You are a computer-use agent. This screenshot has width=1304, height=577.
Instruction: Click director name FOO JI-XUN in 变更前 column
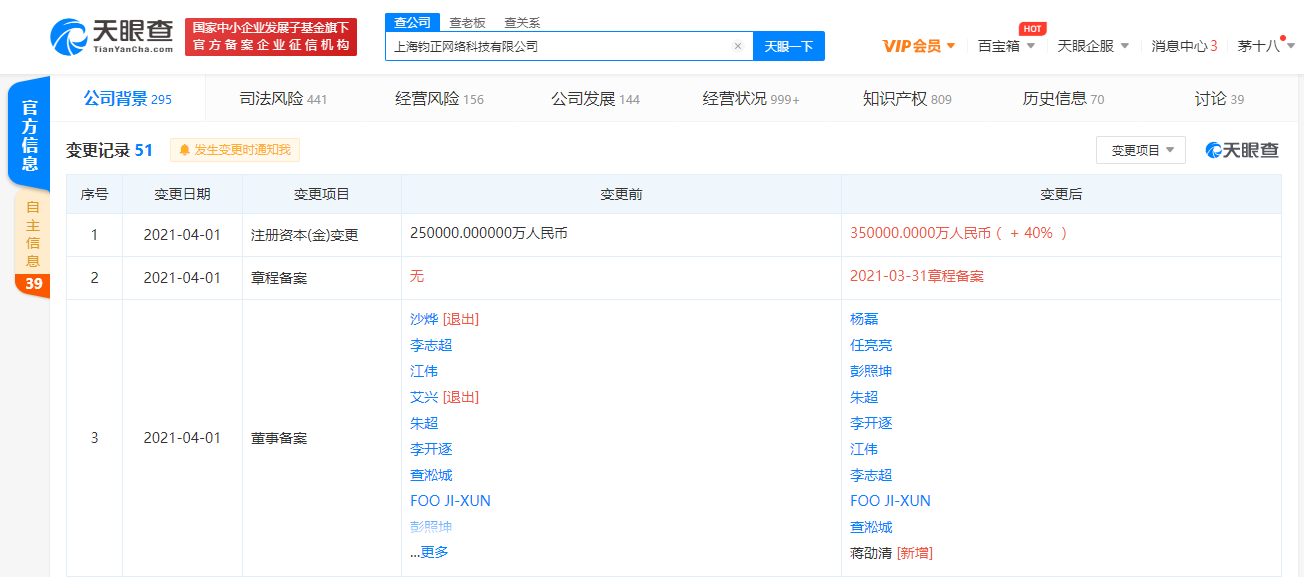pos(450,501)
